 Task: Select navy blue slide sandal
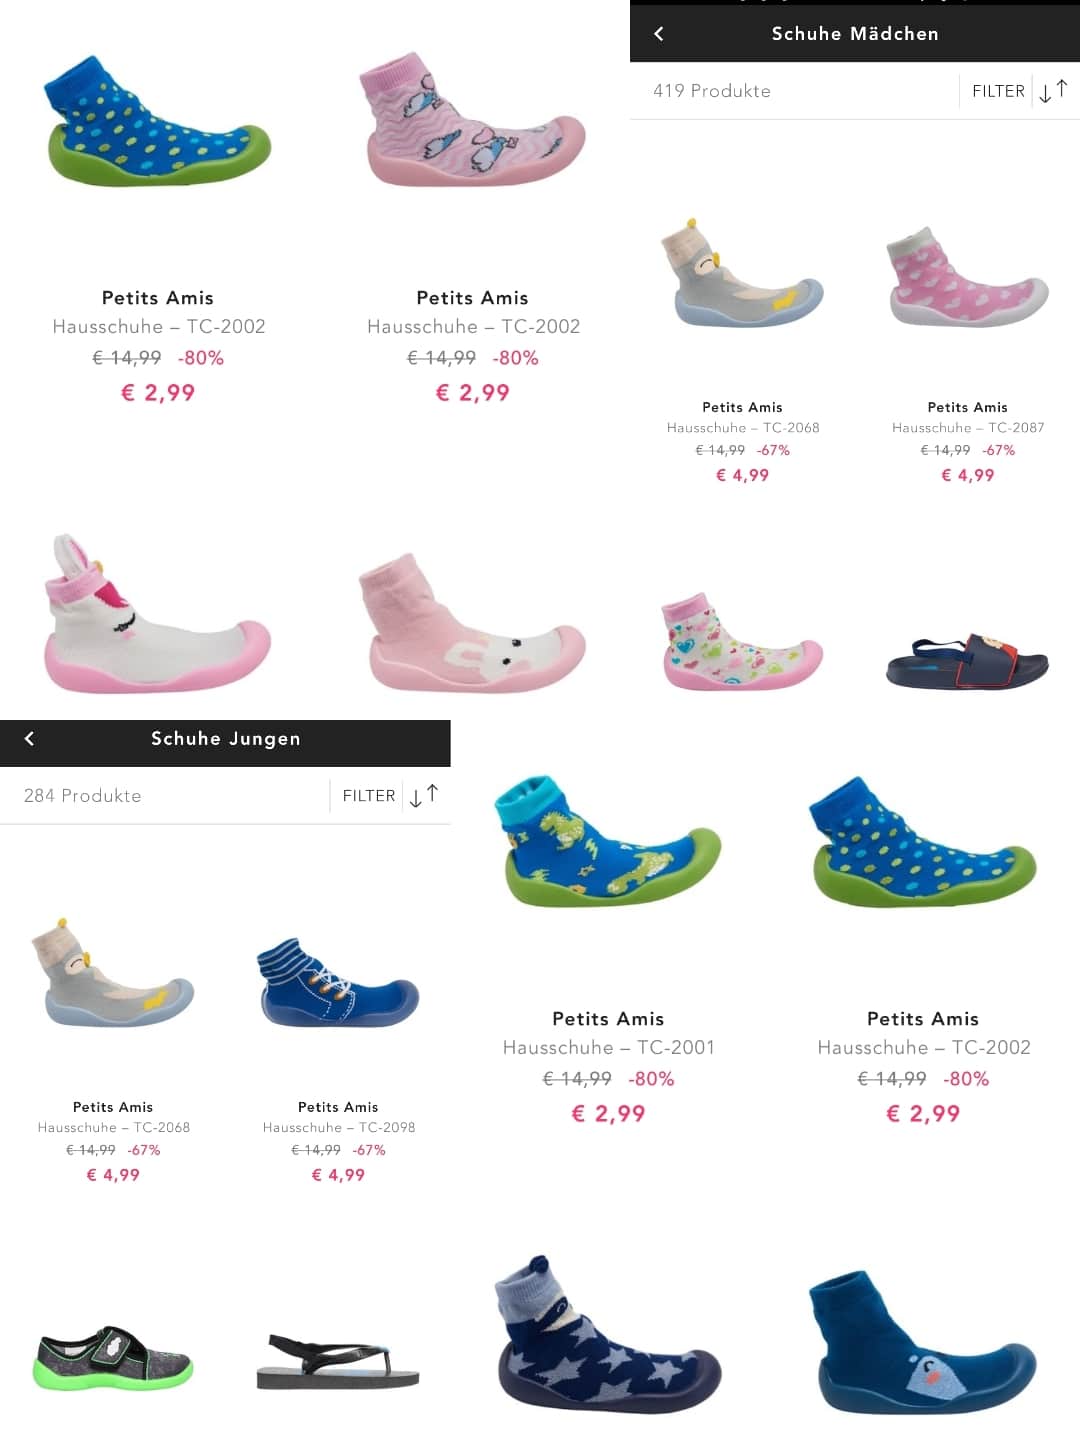967,661
